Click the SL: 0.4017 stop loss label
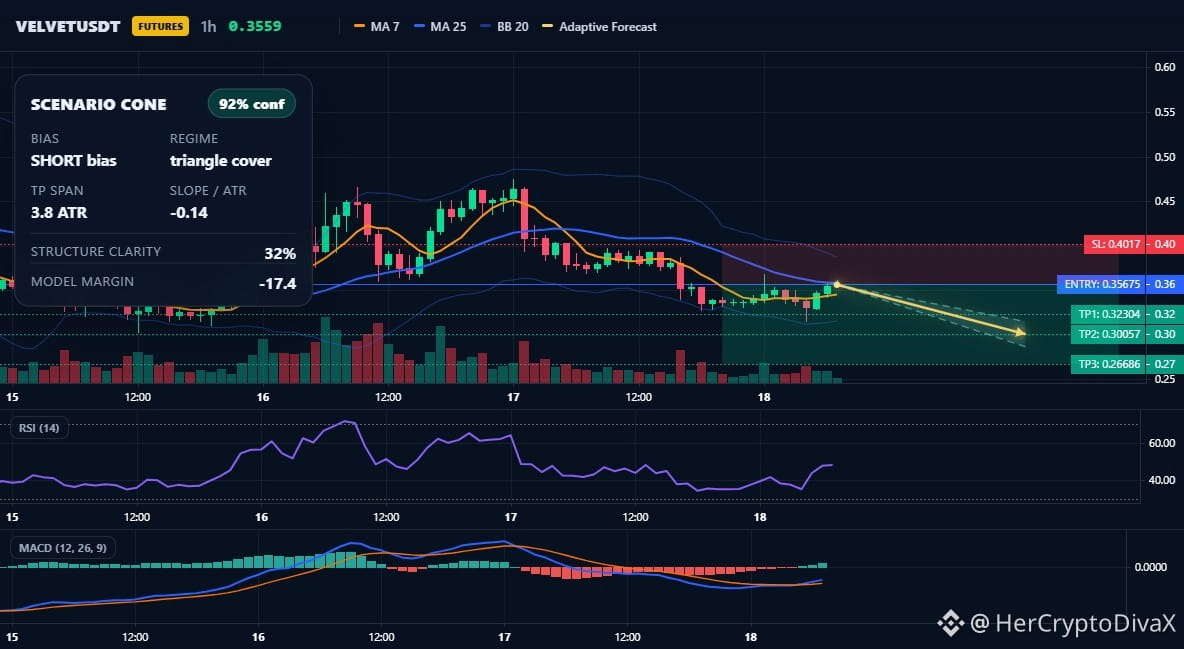This screenshot has width=1184, height=649. click(x=1116, y=244)
